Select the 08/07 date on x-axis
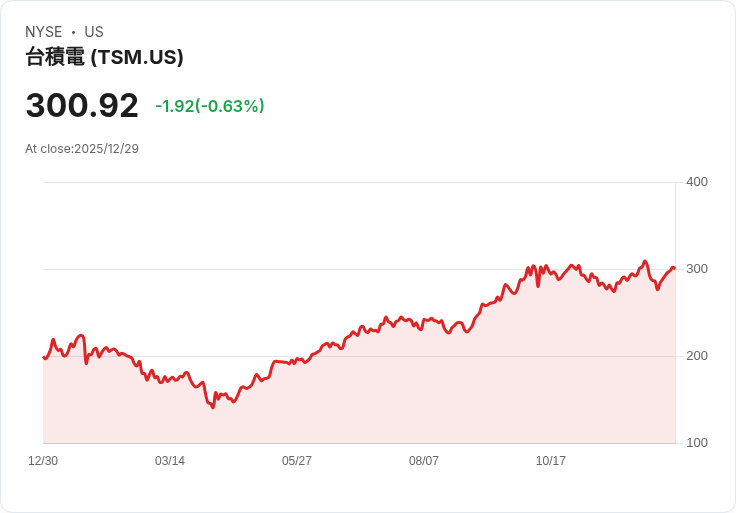This screenshot has width=736, height=513. coord(424,461)
